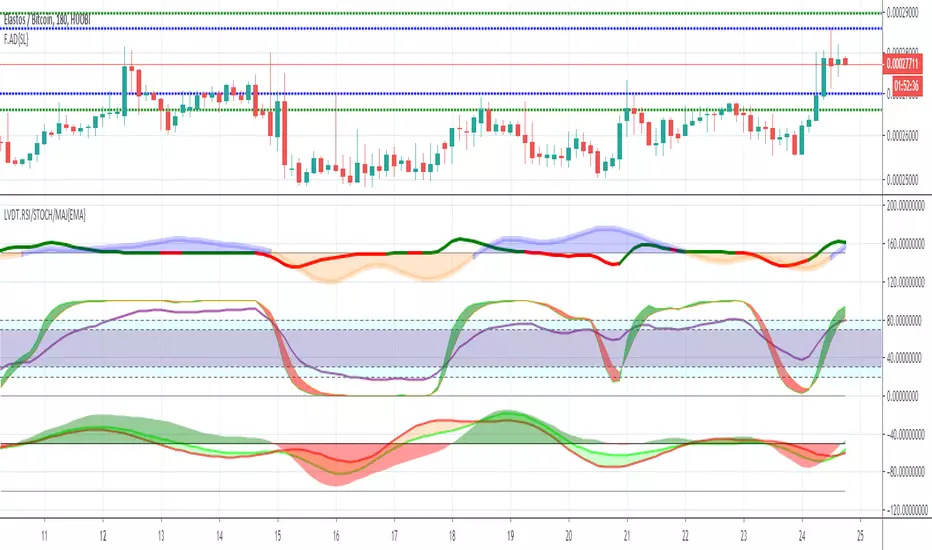932x550 pixels.
Task: Click the red current price label 0.00027711
Action: point(902,64)
